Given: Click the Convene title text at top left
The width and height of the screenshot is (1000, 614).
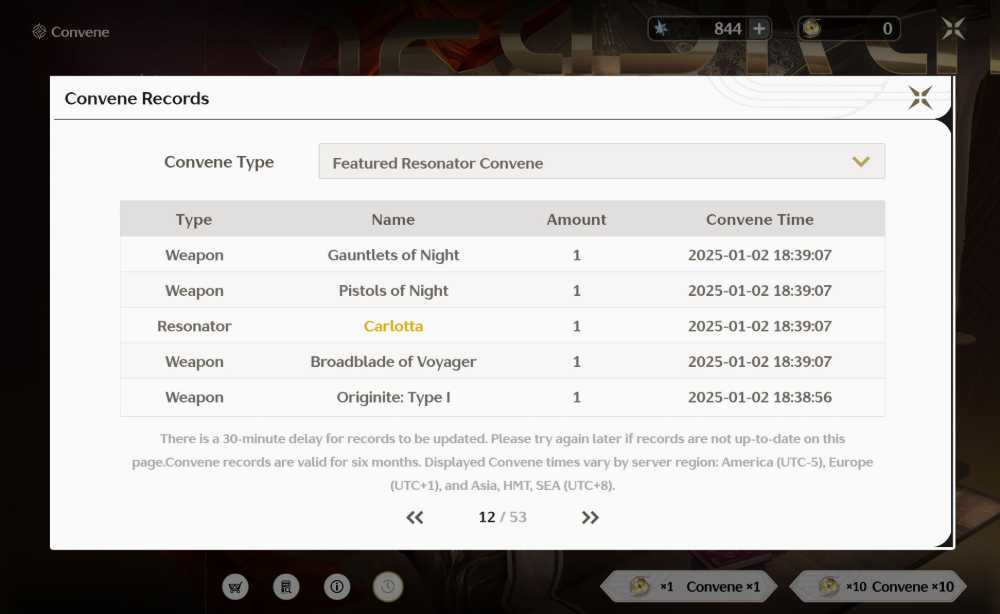Looking at the screenshot, I should click(x=80, y=32).
